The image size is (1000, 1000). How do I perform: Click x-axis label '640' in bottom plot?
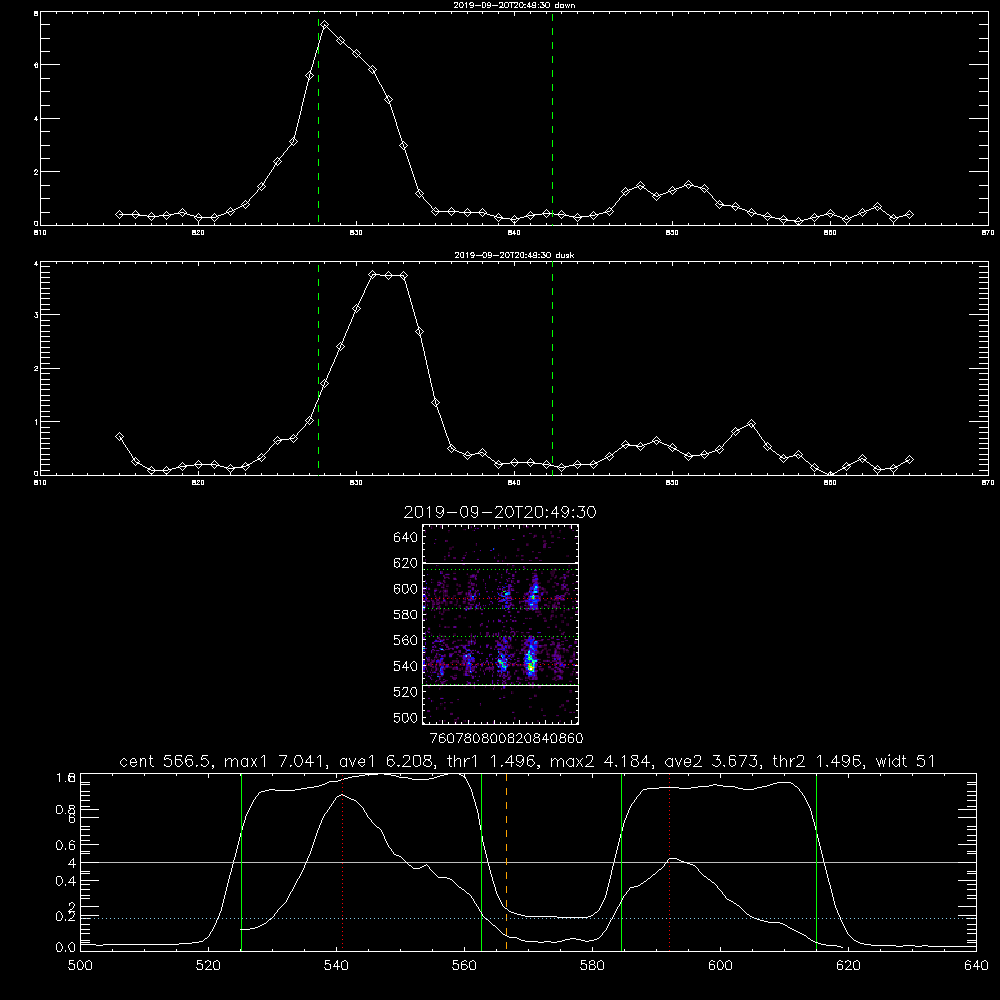pos(976,966)
